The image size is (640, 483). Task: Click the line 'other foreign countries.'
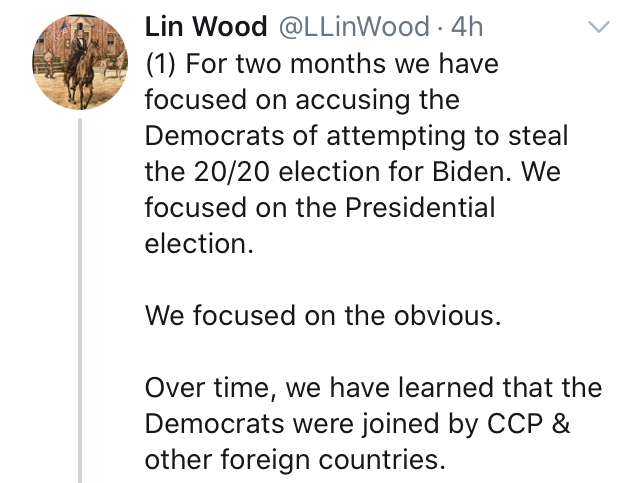[295, 459]
